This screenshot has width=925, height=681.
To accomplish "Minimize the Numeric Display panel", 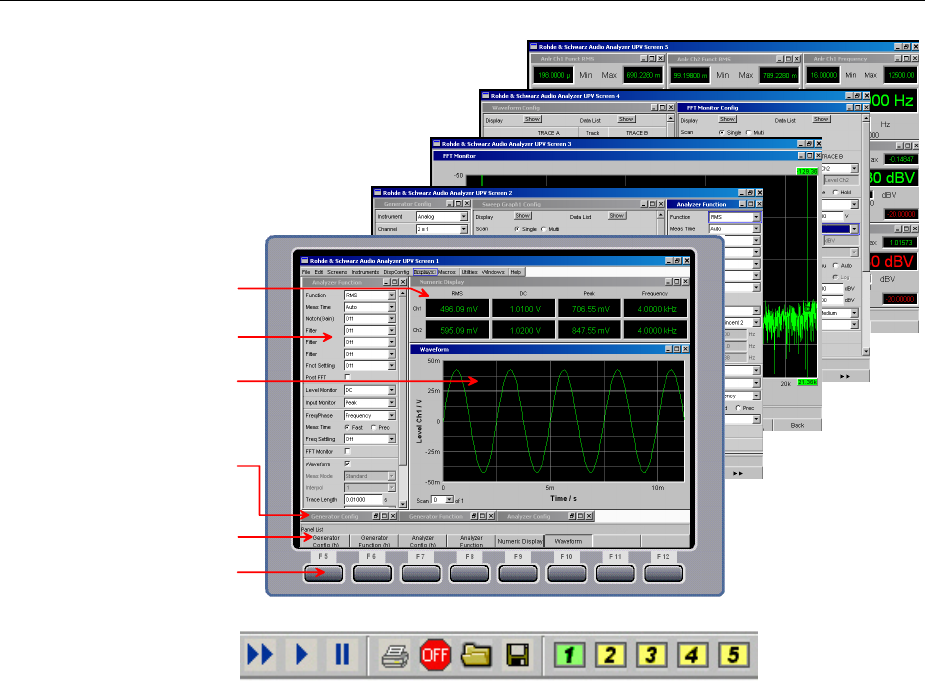I will tap(668, 282).
